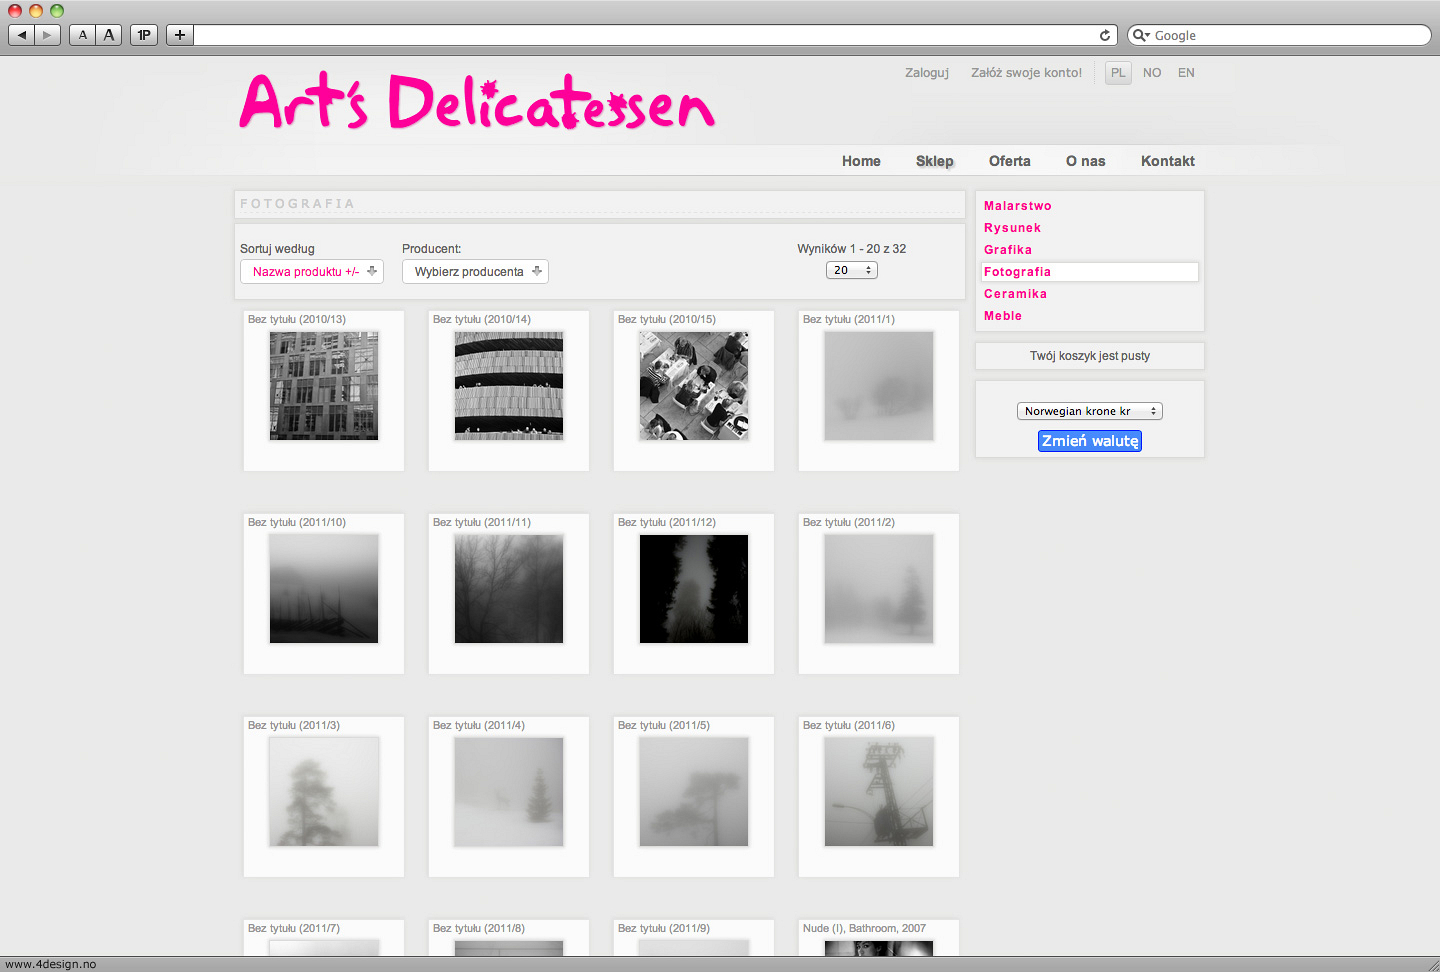Change results per page from 20
This screenshot has width=1440, height=972.
[852, 270]
